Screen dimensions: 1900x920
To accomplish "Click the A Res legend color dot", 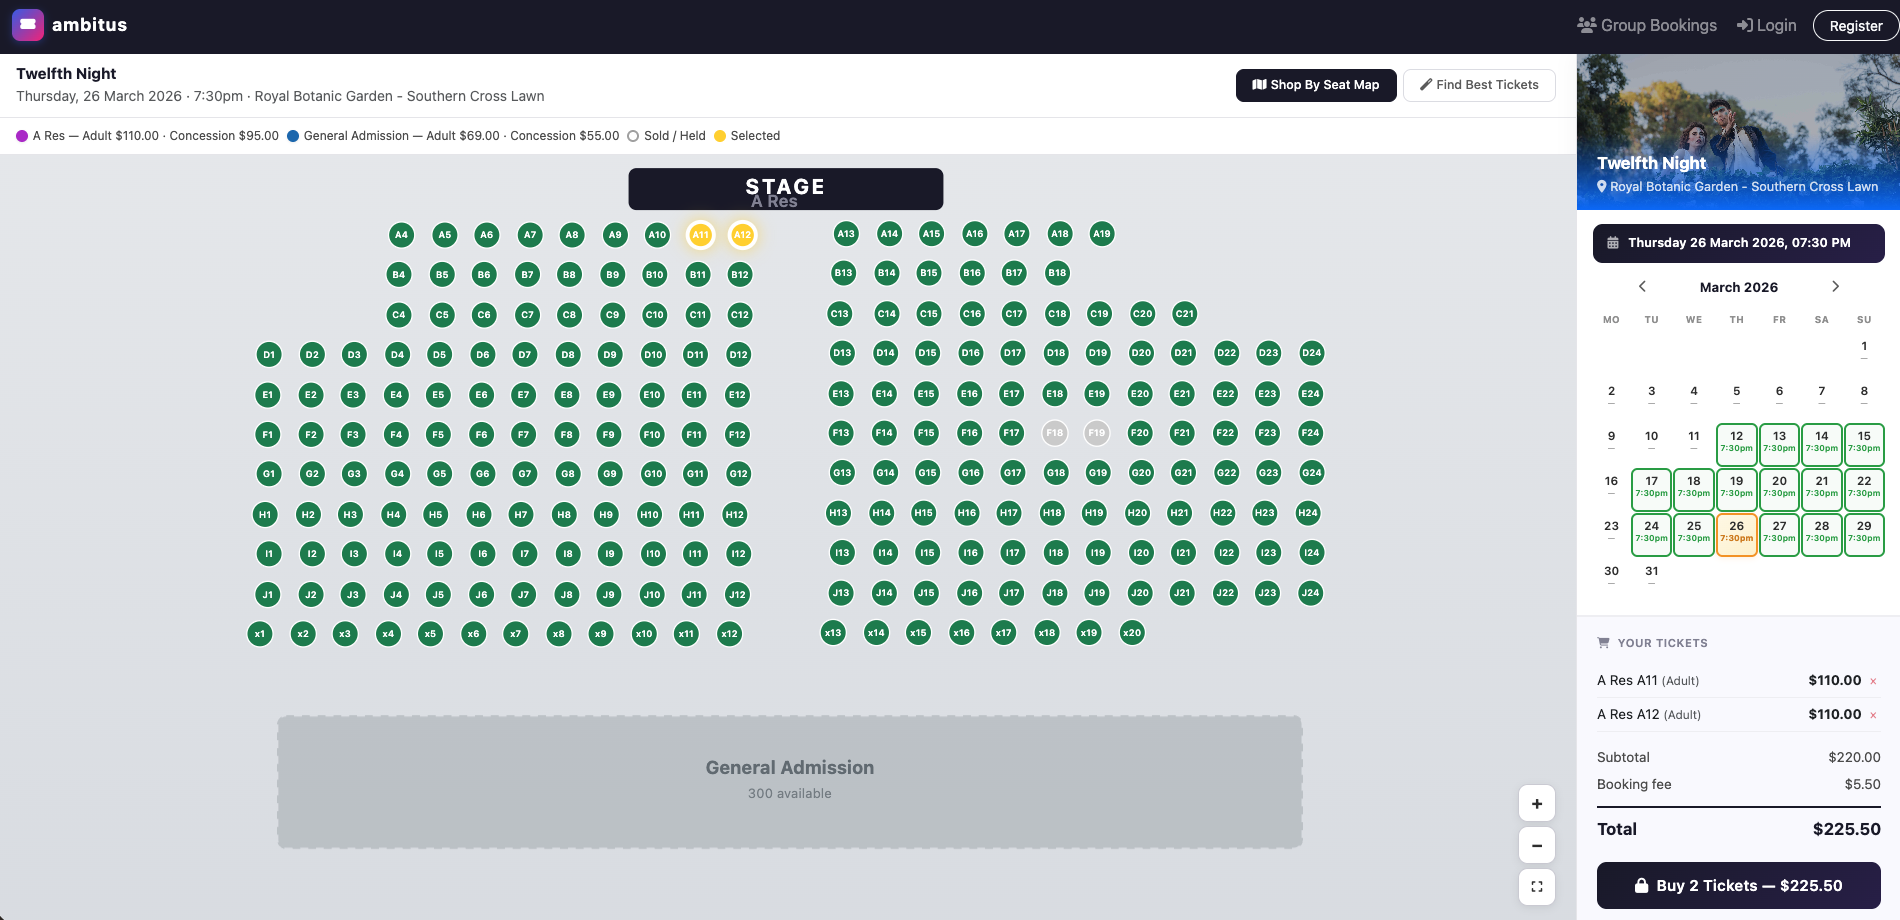I will click(20, 135).
